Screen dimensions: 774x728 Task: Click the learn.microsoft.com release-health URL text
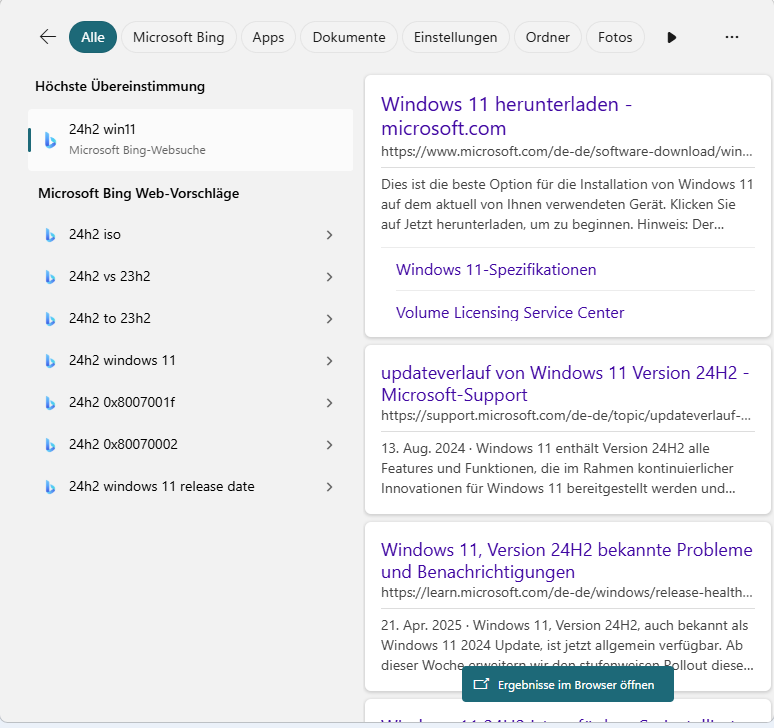567,592
